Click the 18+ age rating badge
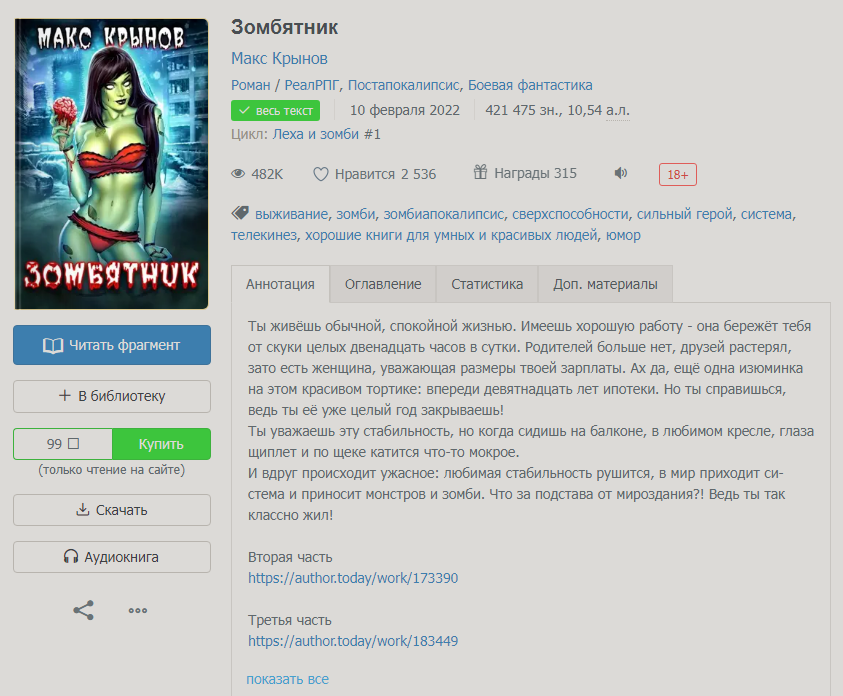Screen dimensions: 843x696 click(x=677, y=175)
